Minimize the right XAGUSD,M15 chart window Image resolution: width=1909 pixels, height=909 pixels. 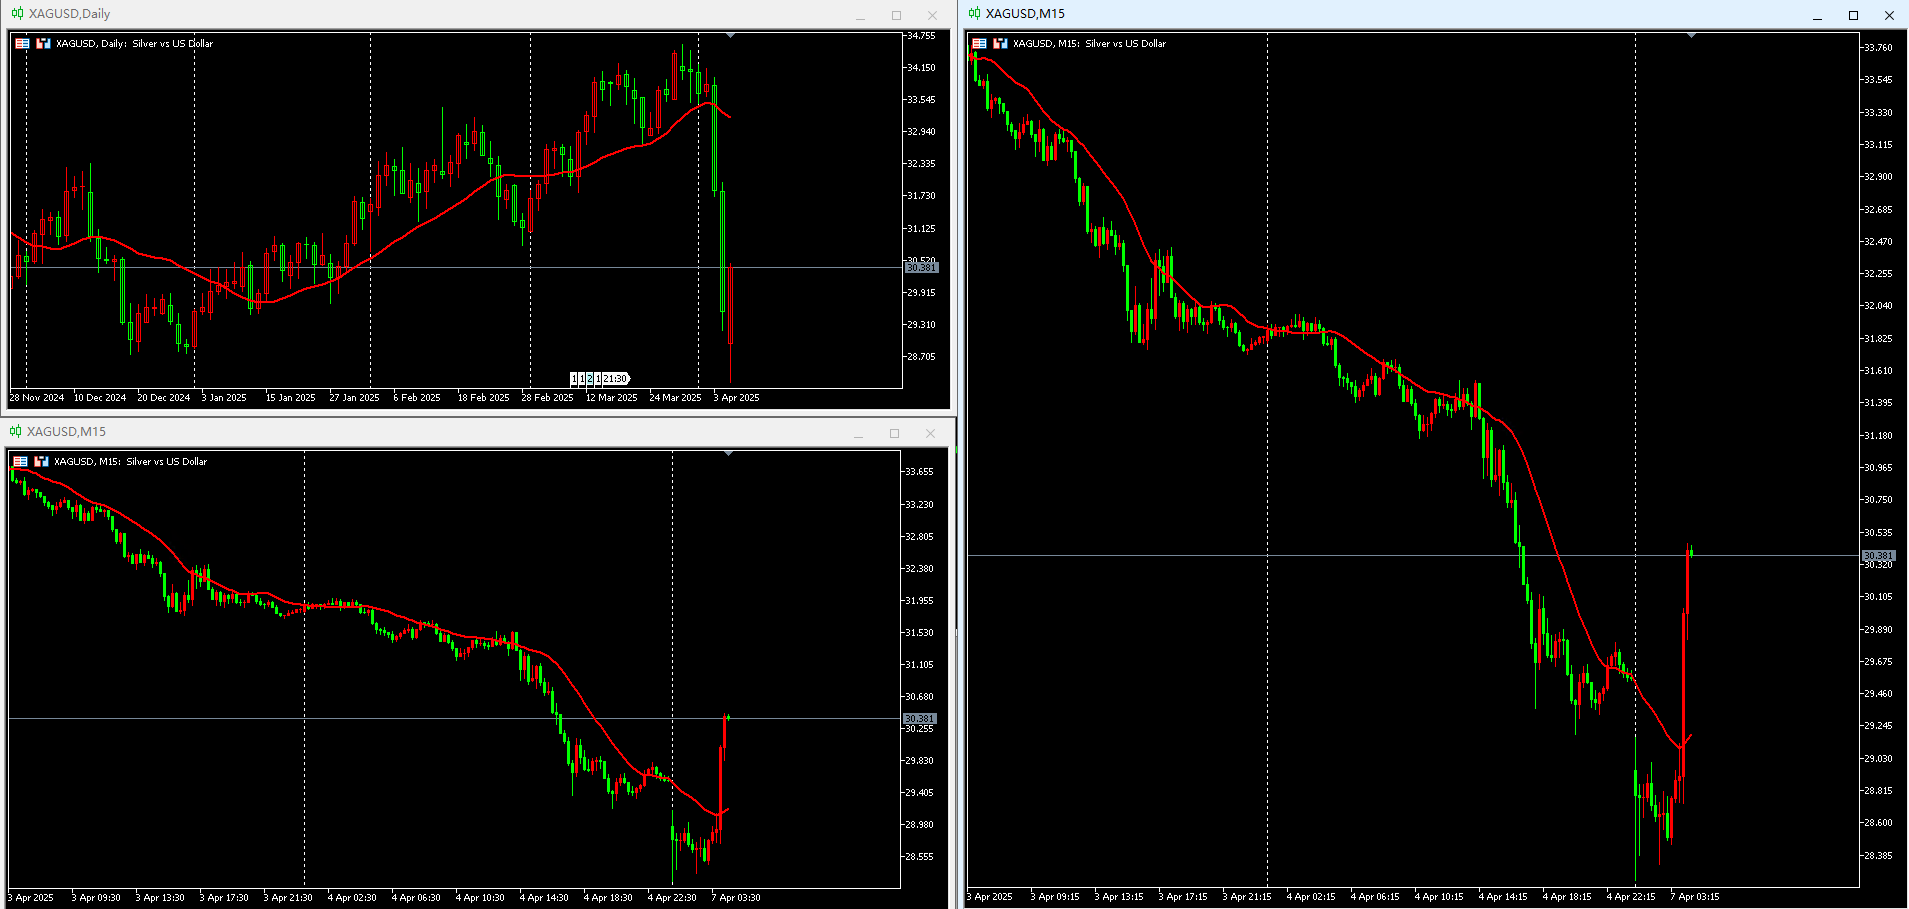pyautogui.click(x=1817, y=15)
